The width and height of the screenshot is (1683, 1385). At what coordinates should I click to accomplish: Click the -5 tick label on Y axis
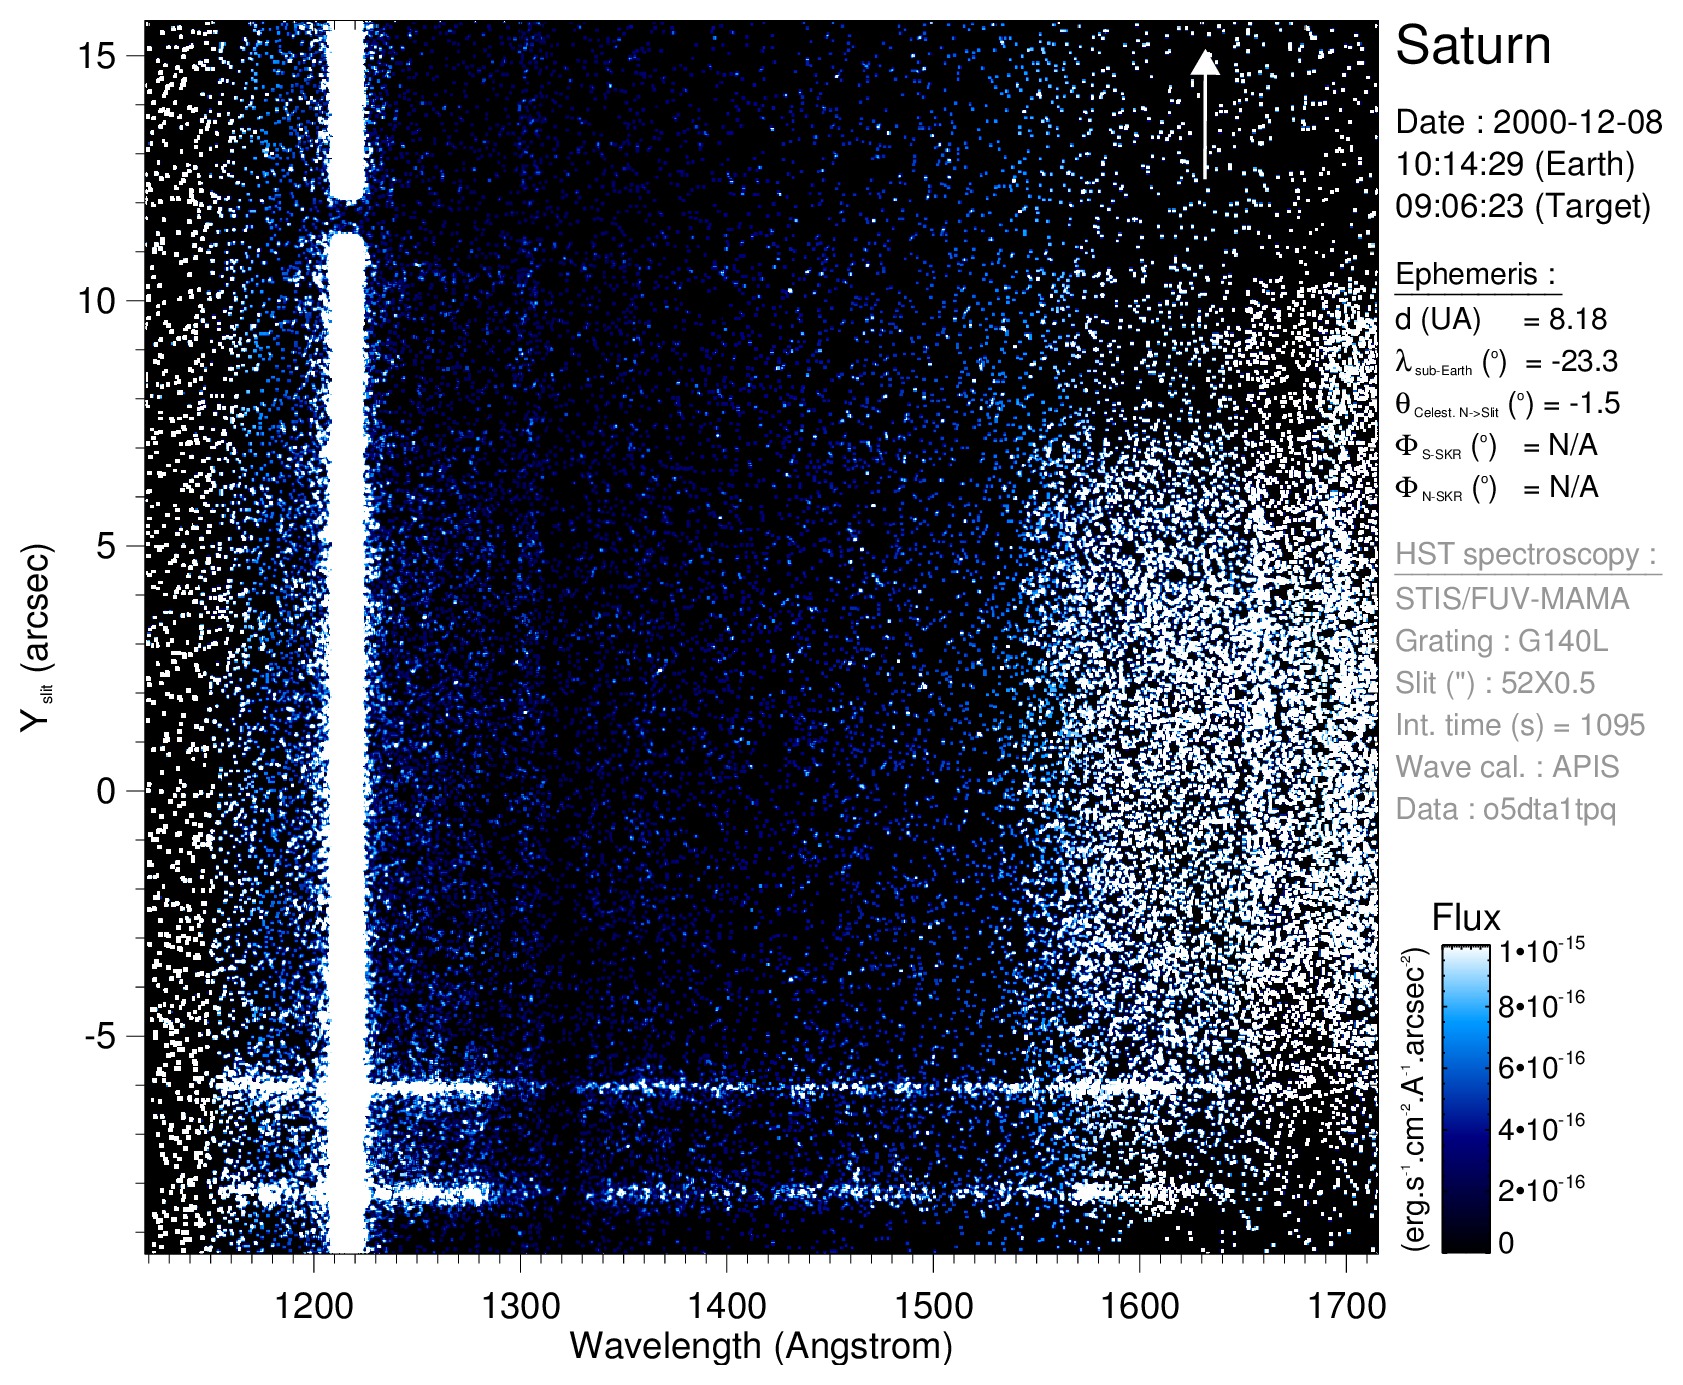(x=100, y=1036)
